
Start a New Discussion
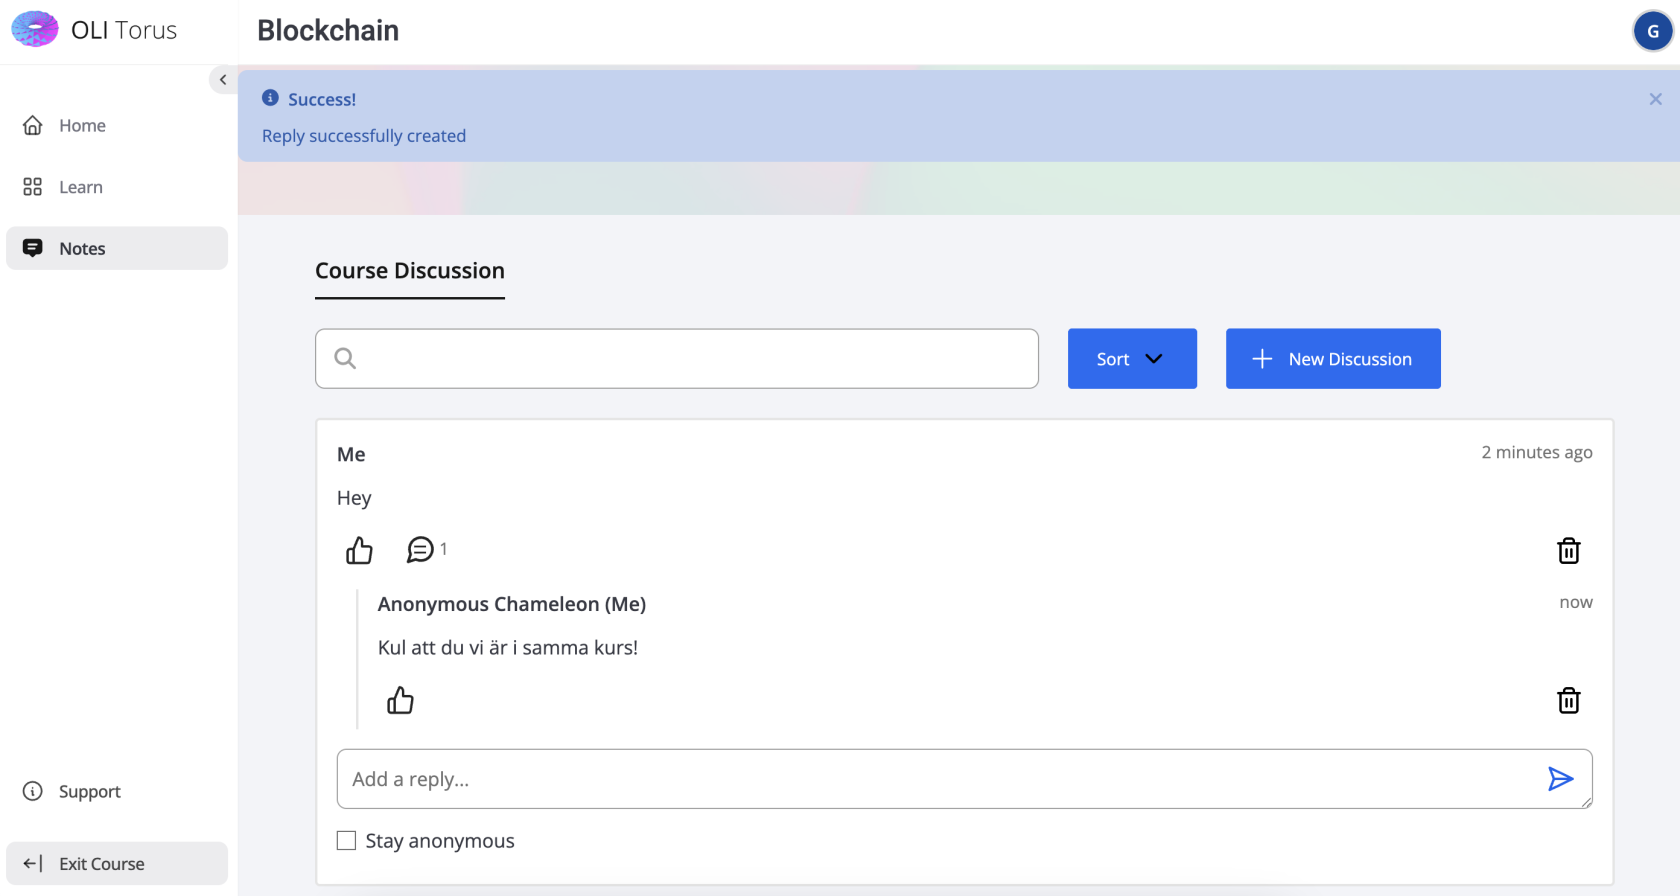pos(1332,359)
